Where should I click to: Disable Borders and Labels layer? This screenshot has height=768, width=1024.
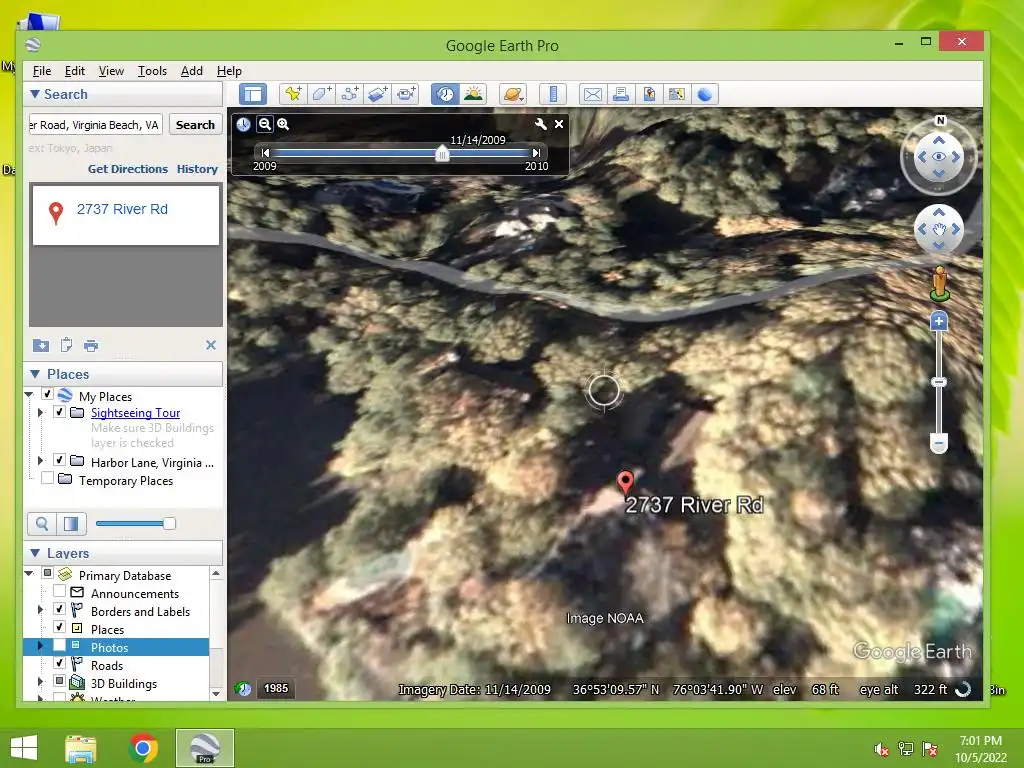point(59,609)
